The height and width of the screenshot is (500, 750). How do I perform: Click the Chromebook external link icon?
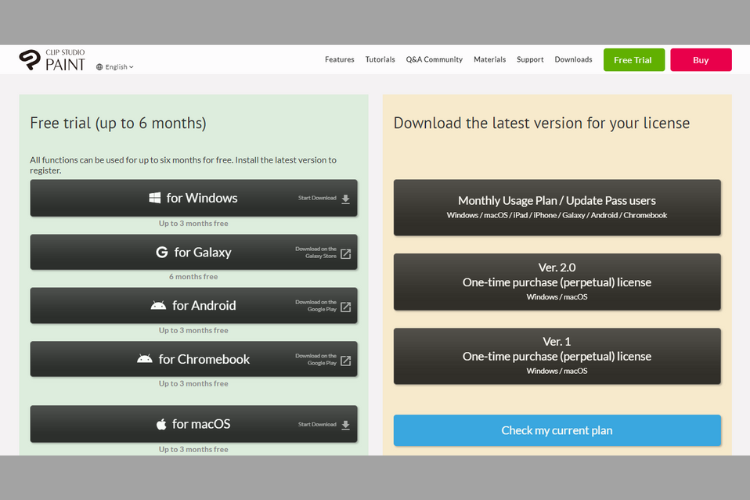click(x=346, y=360)
